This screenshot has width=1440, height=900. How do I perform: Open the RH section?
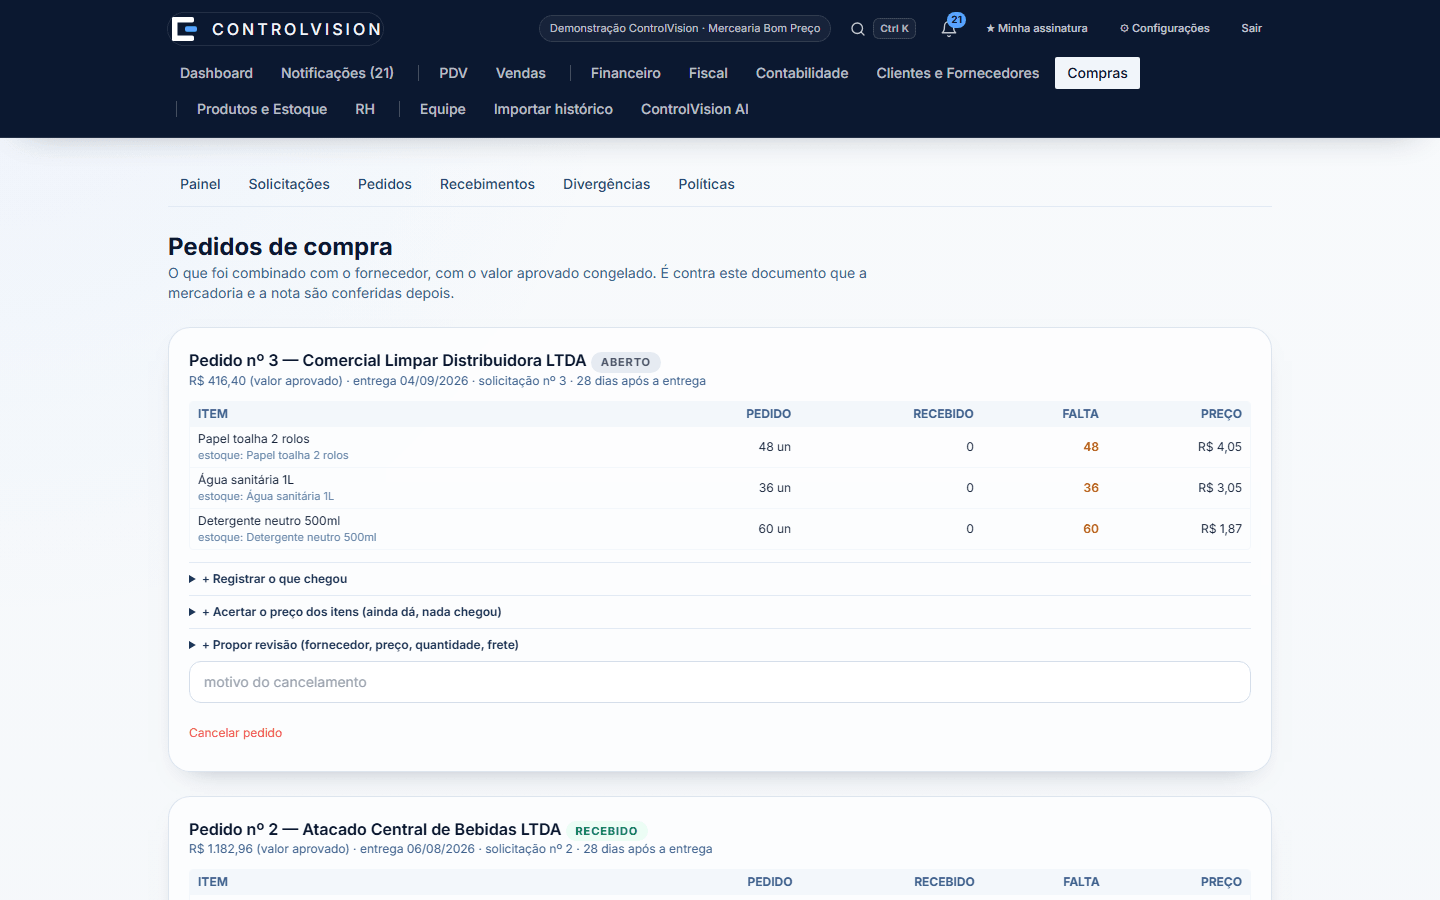coord(365,109)
